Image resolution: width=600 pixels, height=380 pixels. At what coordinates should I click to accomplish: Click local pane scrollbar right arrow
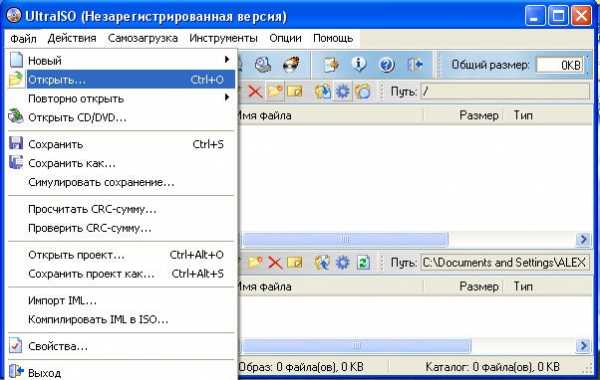tap(583, 346)
